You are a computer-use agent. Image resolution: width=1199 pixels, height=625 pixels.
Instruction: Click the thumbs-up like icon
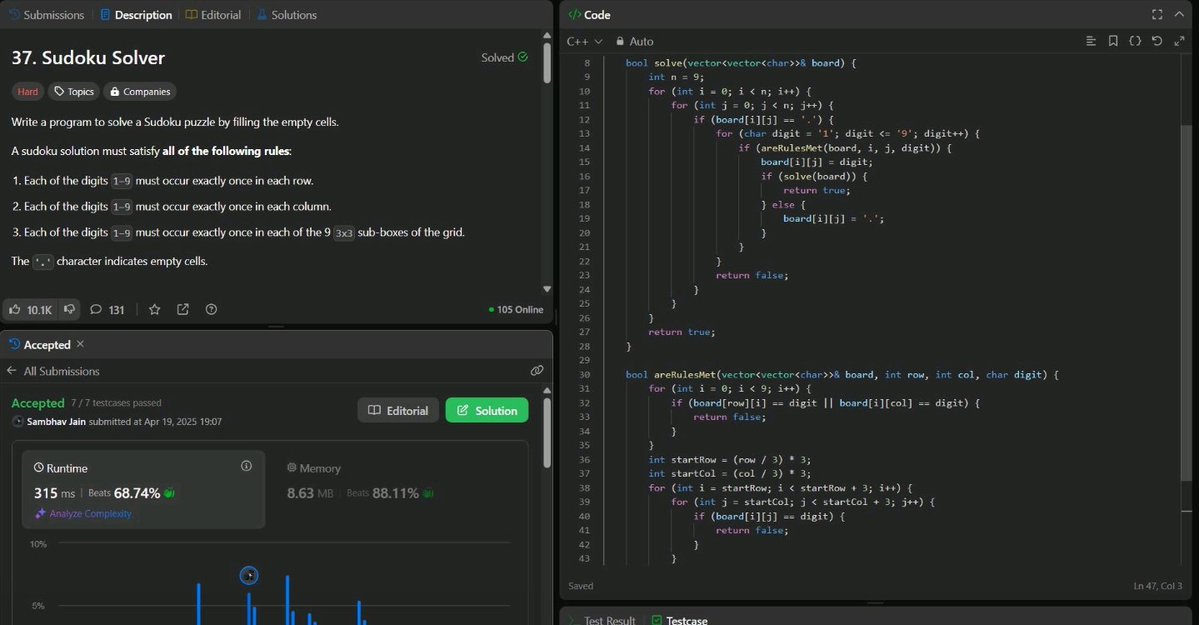[15, 309]
